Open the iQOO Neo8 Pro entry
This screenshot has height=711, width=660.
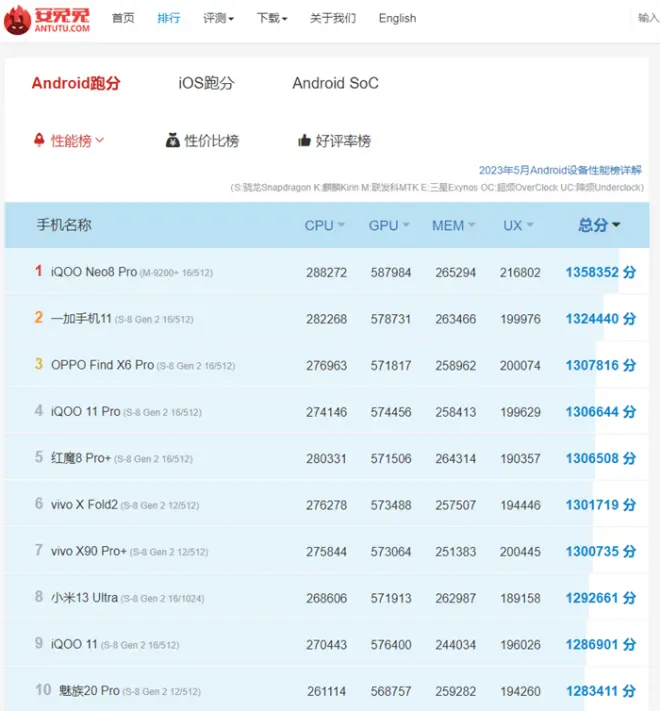click(x=94, y=272)
